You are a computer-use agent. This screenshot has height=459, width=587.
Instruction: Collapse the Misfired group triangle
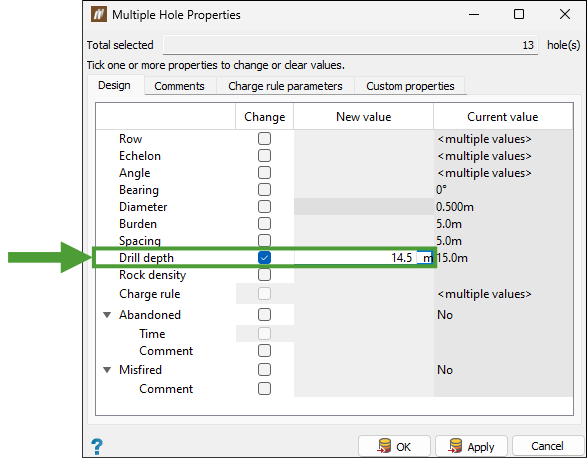(107, 370)
